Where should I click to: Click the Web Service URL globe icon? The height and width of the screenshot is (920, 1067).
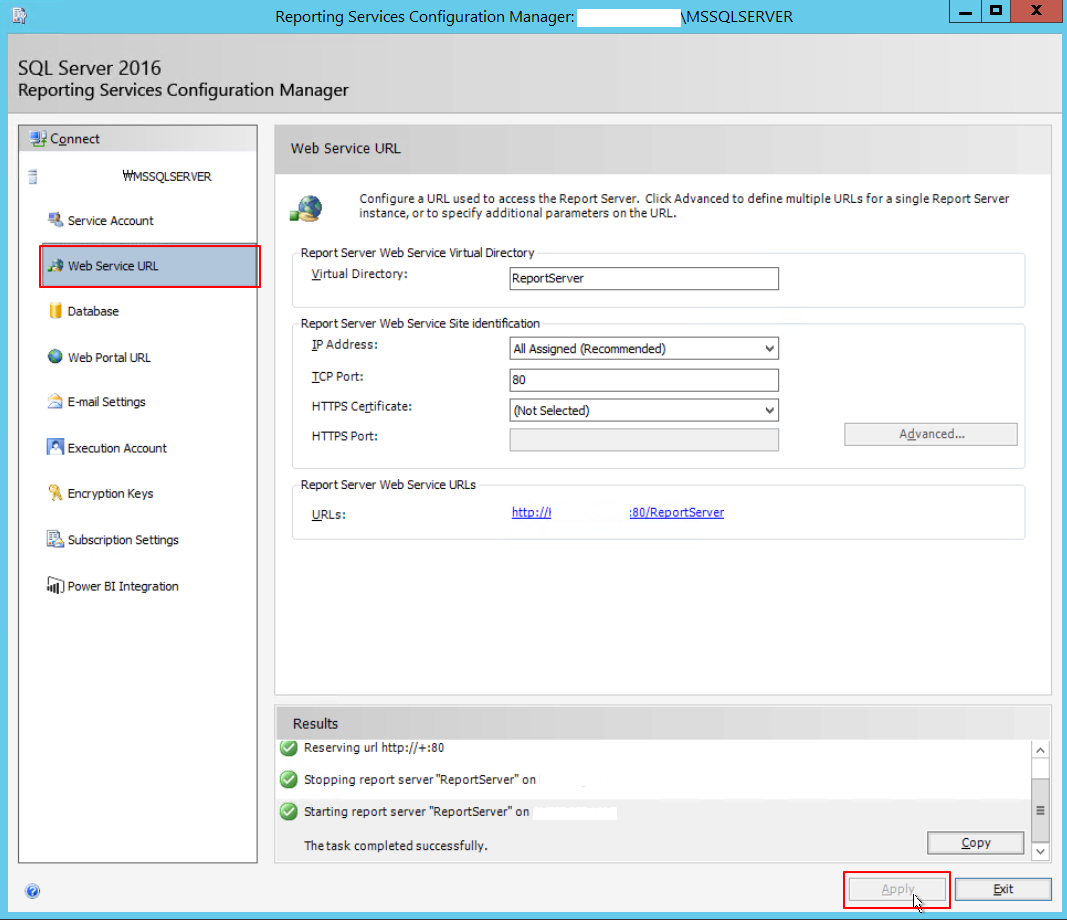click(x=55, y=265)
